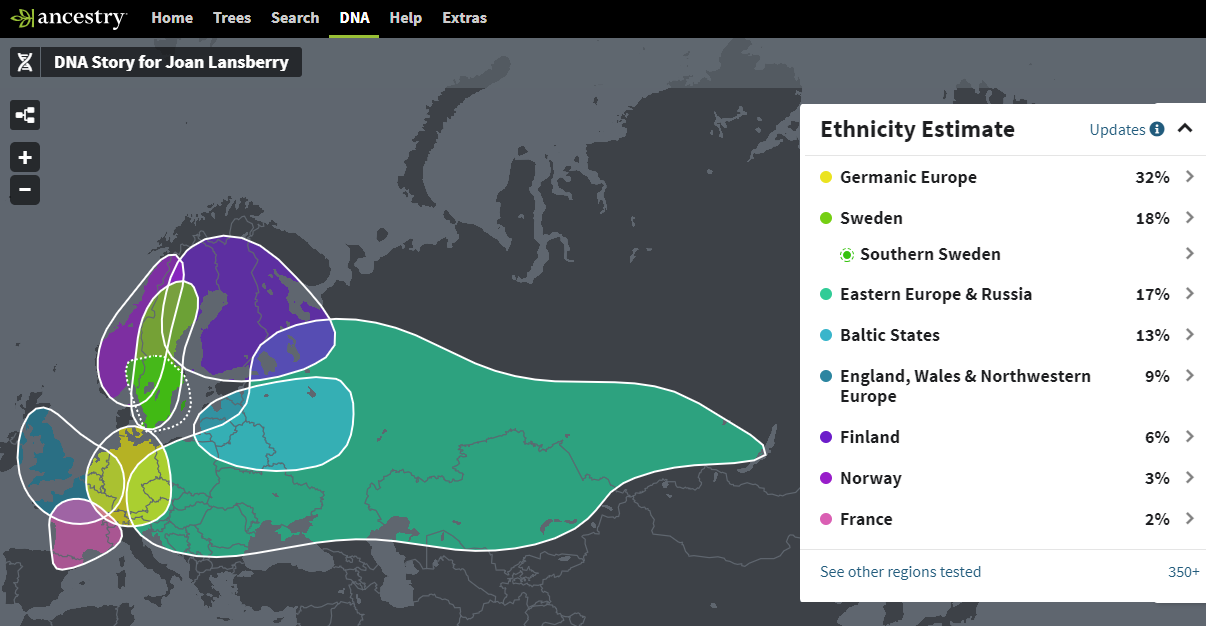Image resolution: width=1206 pixels, height=626 pixels.
Task: Zoom in on the map
Action: [25, 157]
